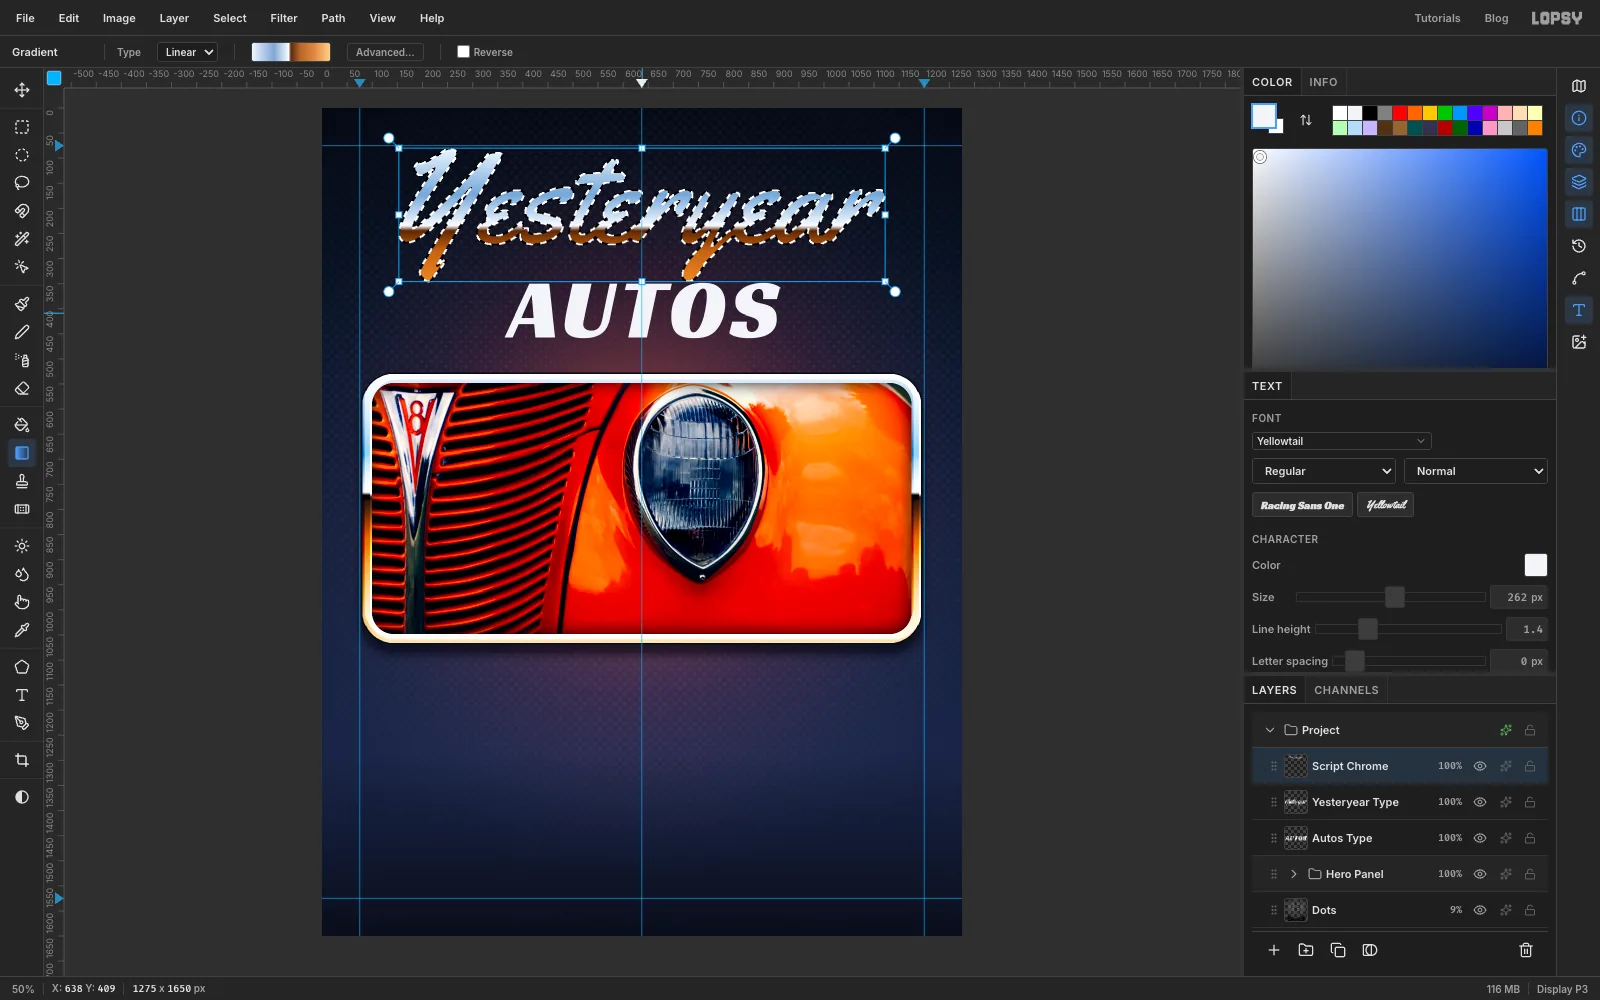Screen dimensions: 1600x1000
Task: Open the gradient Type dropdown
Action: [187, 52]
